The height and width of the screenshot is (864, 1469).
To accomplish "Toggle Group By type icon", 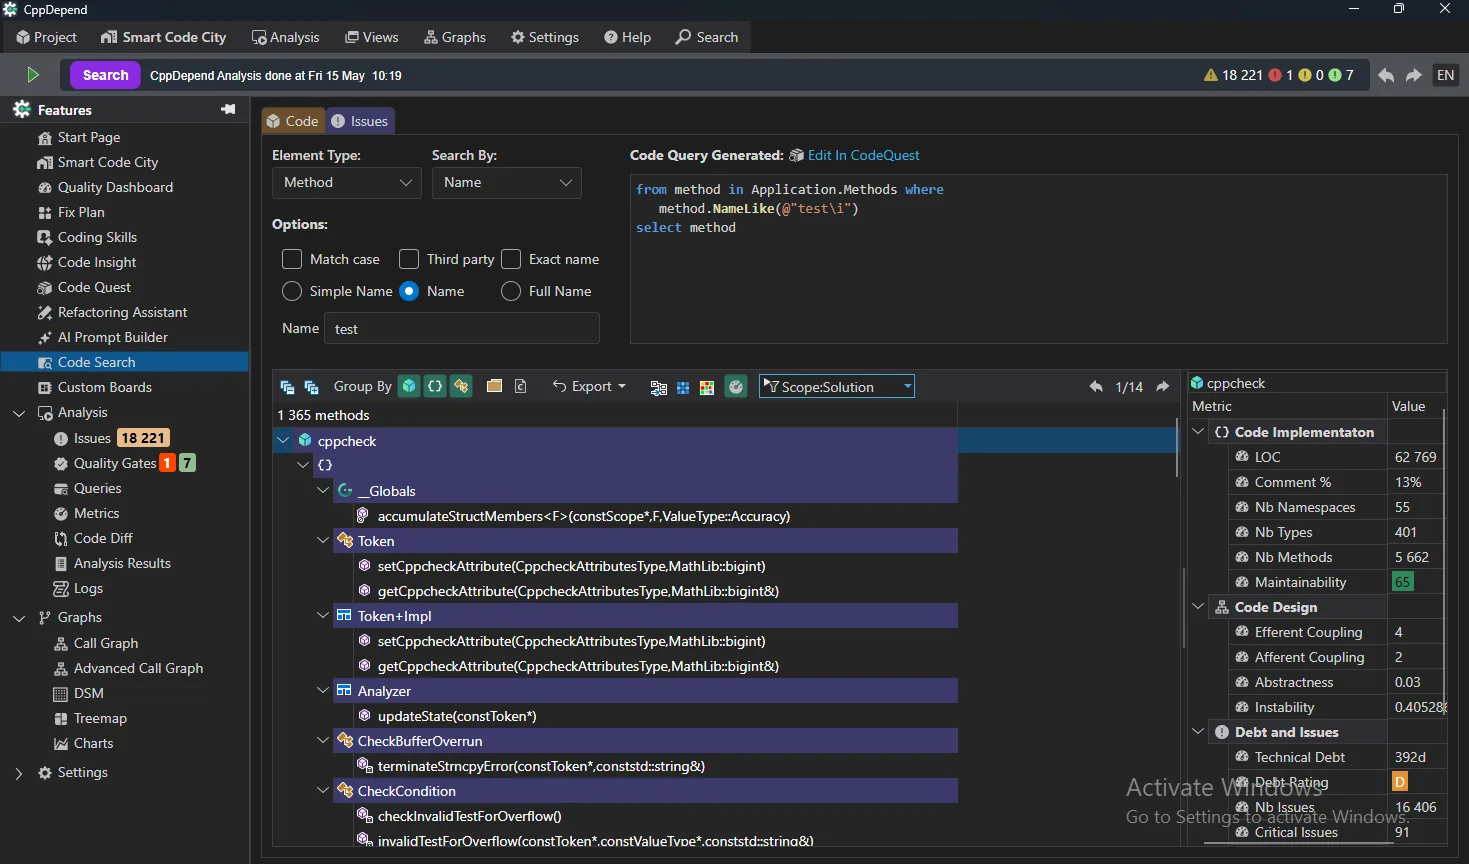I will (461, 386).
